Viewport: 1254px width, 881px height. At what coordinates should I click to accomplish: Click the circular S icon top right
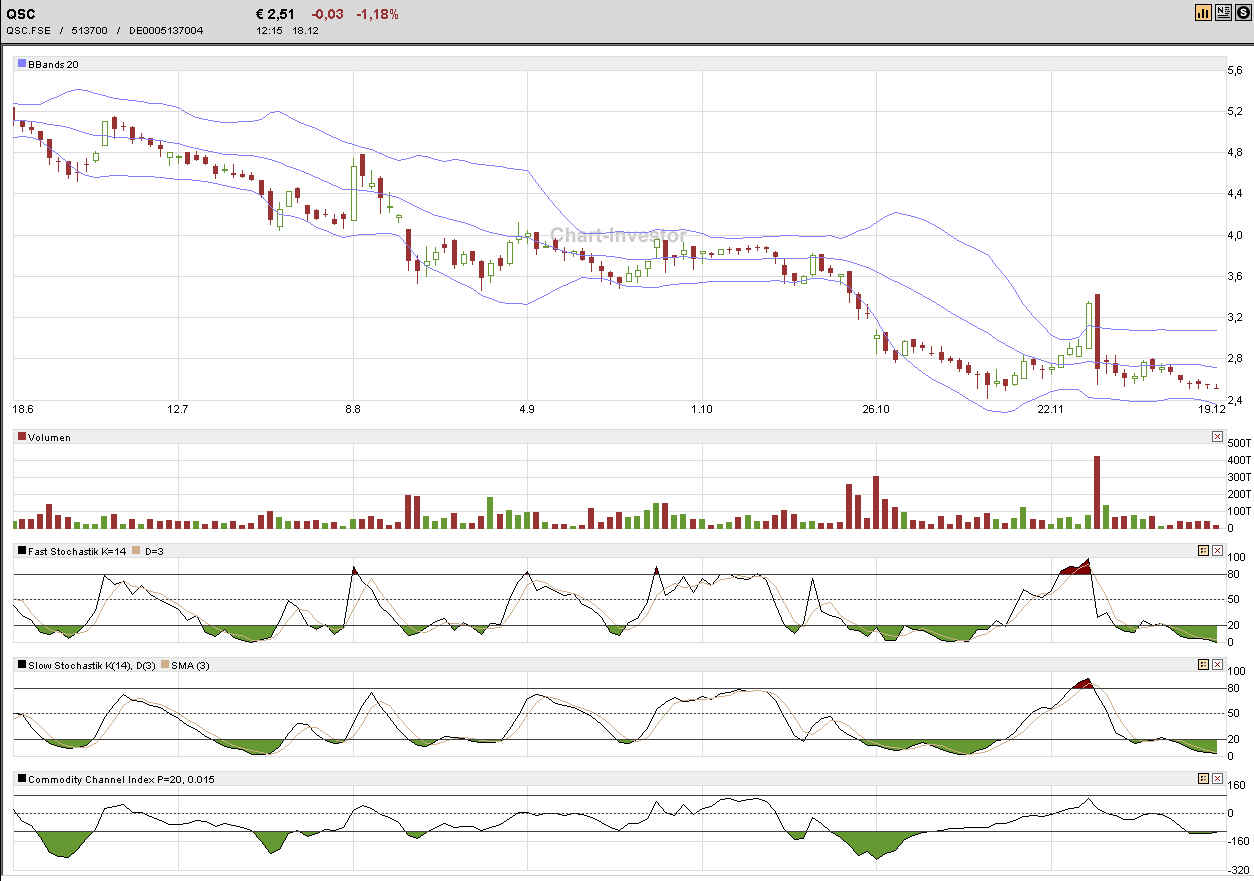[x=1242, y=12]
